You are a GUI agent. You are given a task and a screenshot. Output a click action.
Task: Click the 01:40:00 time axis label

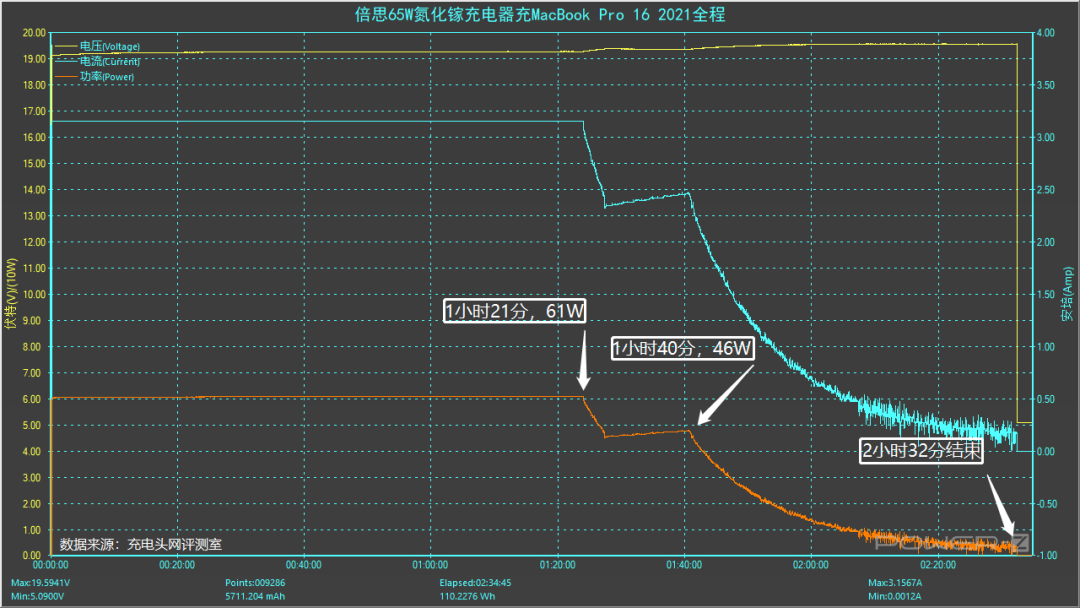pos(684,565)
